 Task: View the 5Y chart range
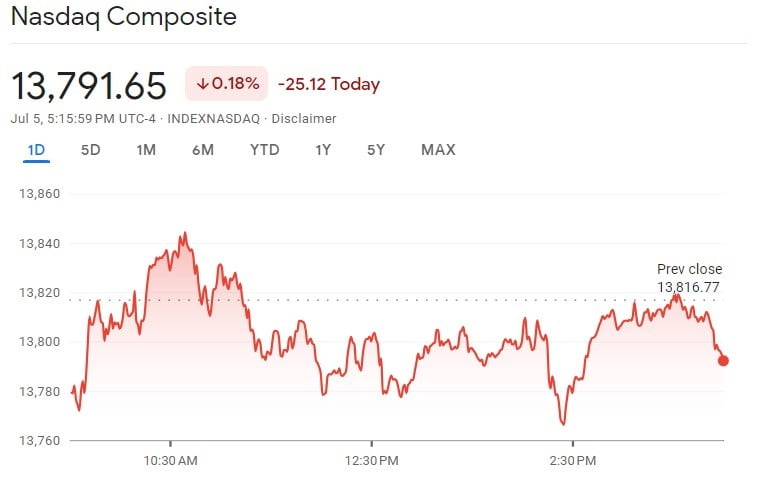point(376,150)
